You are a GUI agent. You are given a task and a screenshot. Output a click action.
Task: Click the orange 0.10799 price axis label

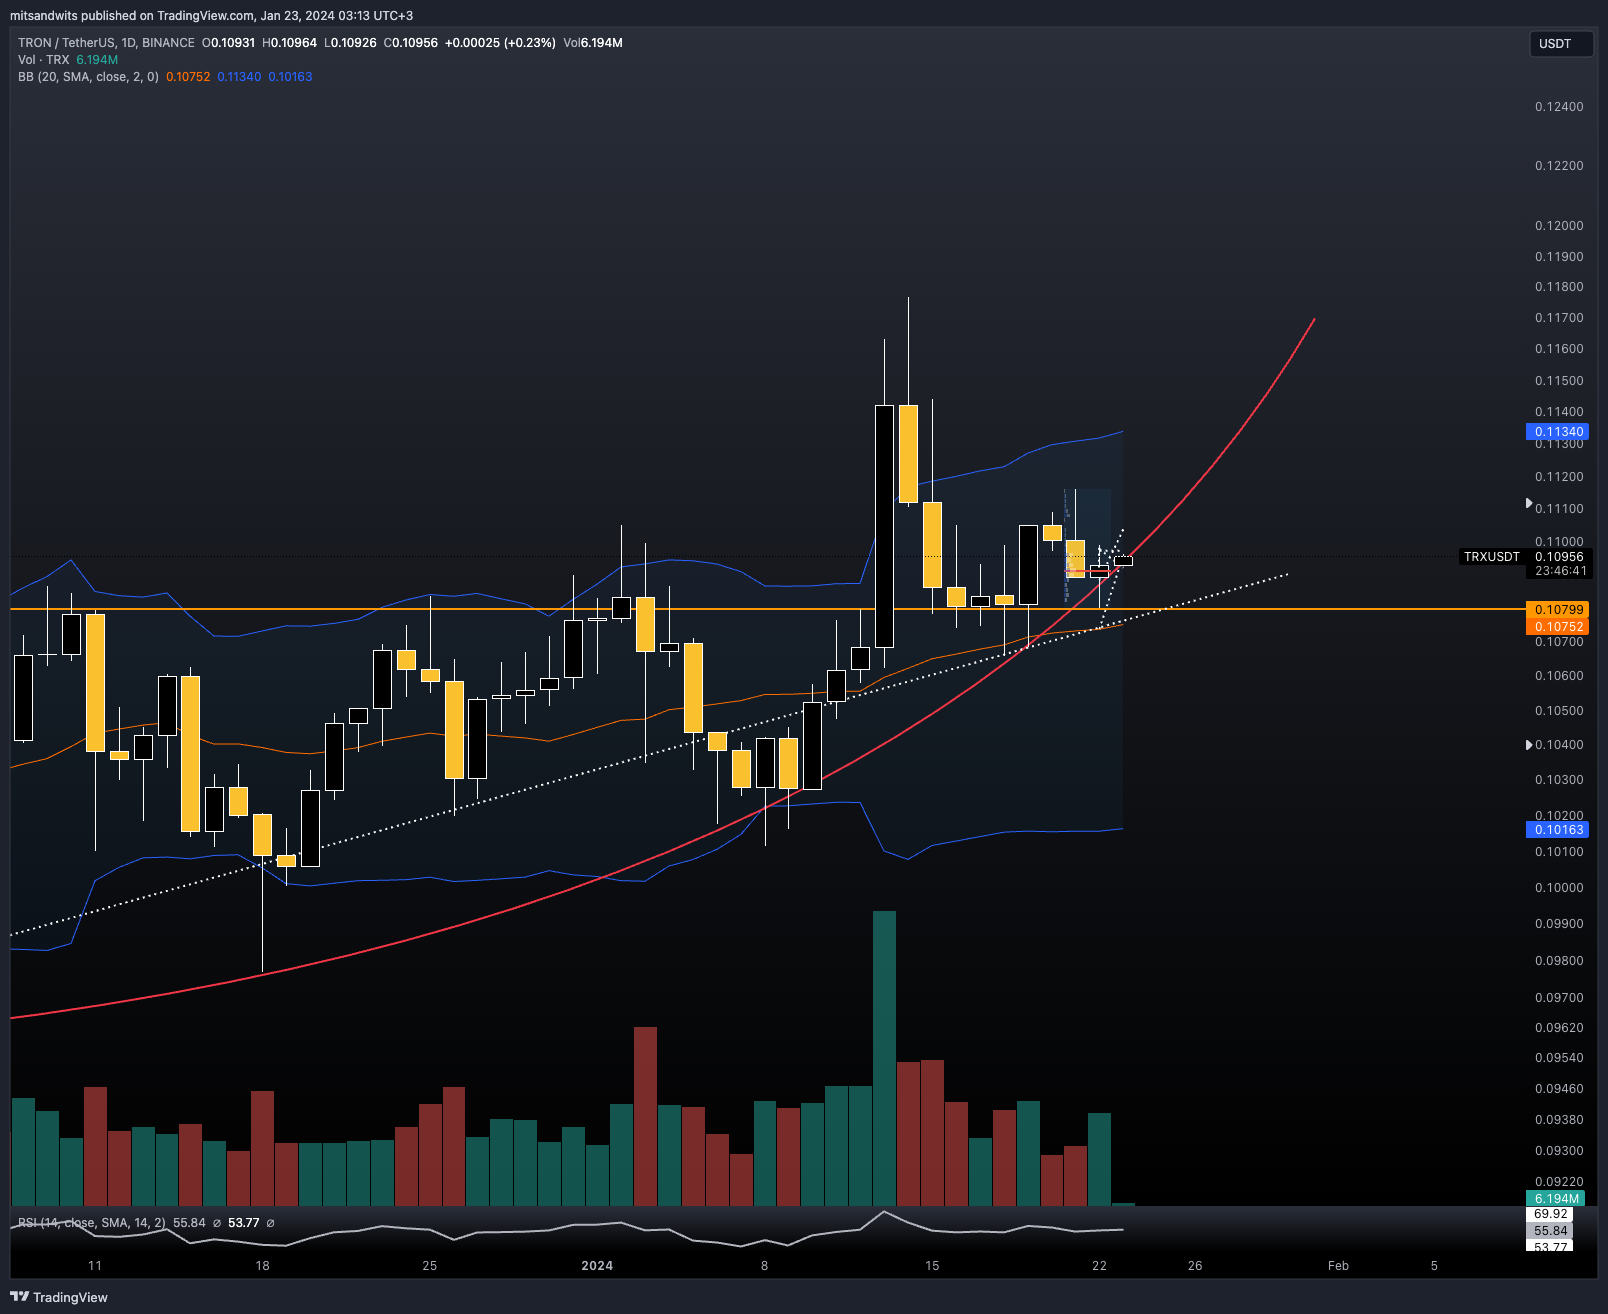(x=1557, y=609)
